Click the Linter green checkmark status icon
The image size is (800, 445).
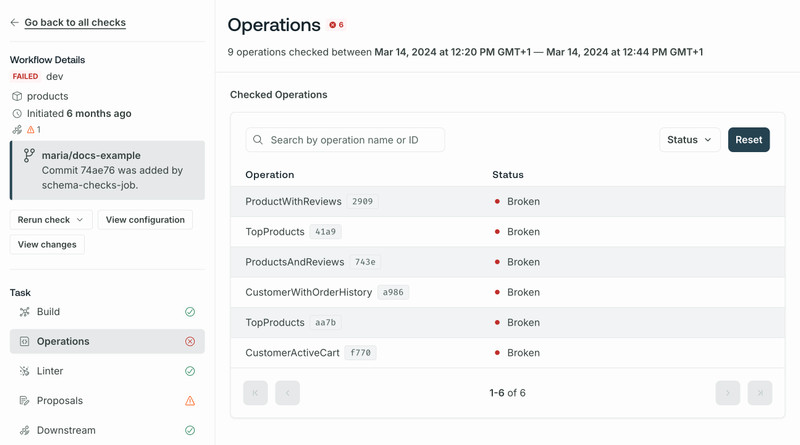pyautogui.click(x=190, y=371)
